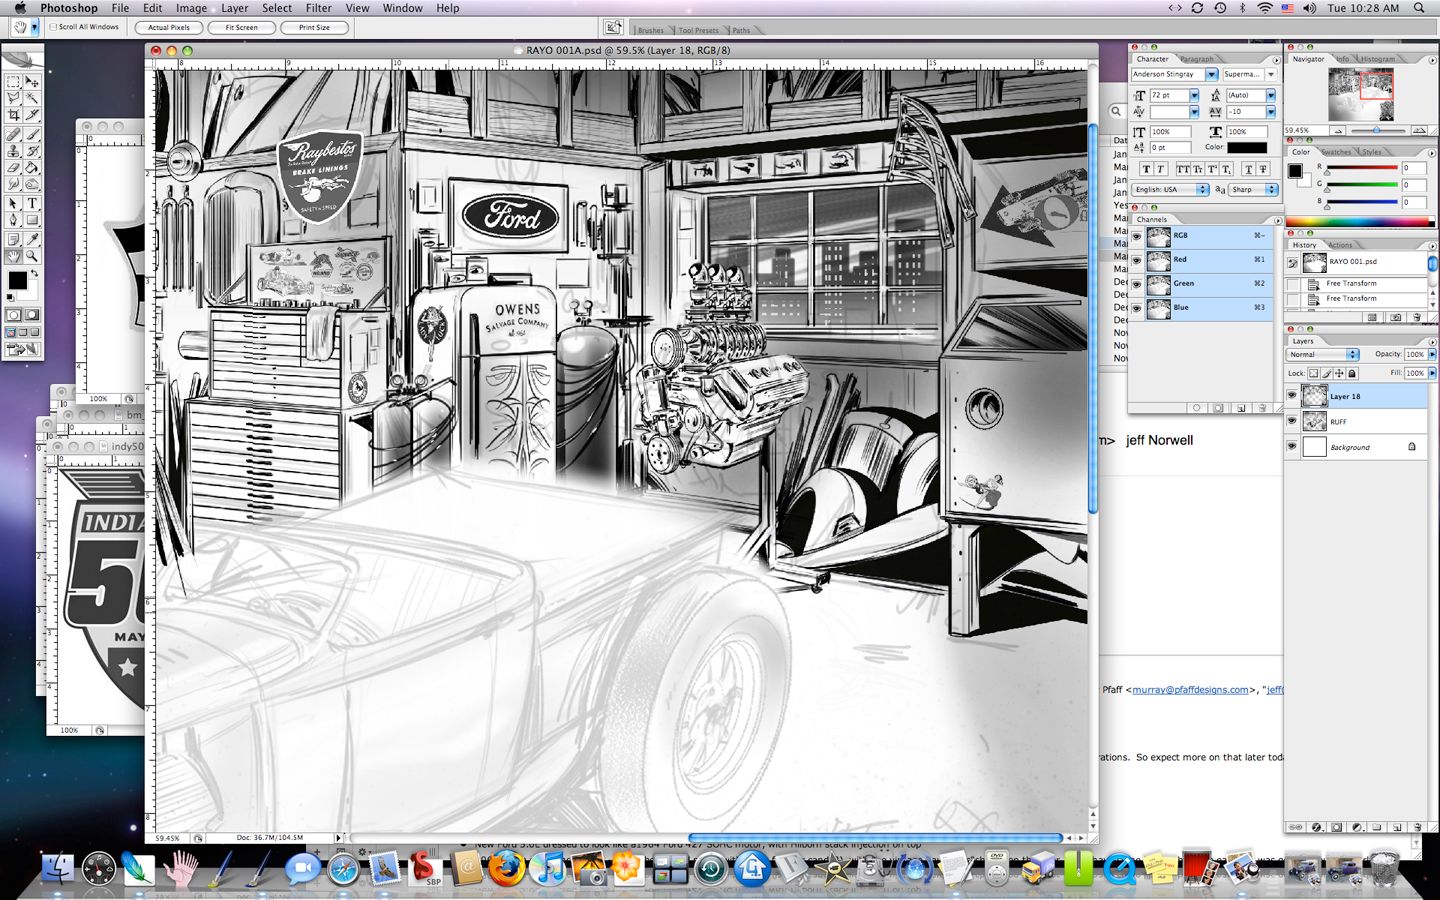Open the Filter menu
The image size is (1440, 900).
[319, 8]
